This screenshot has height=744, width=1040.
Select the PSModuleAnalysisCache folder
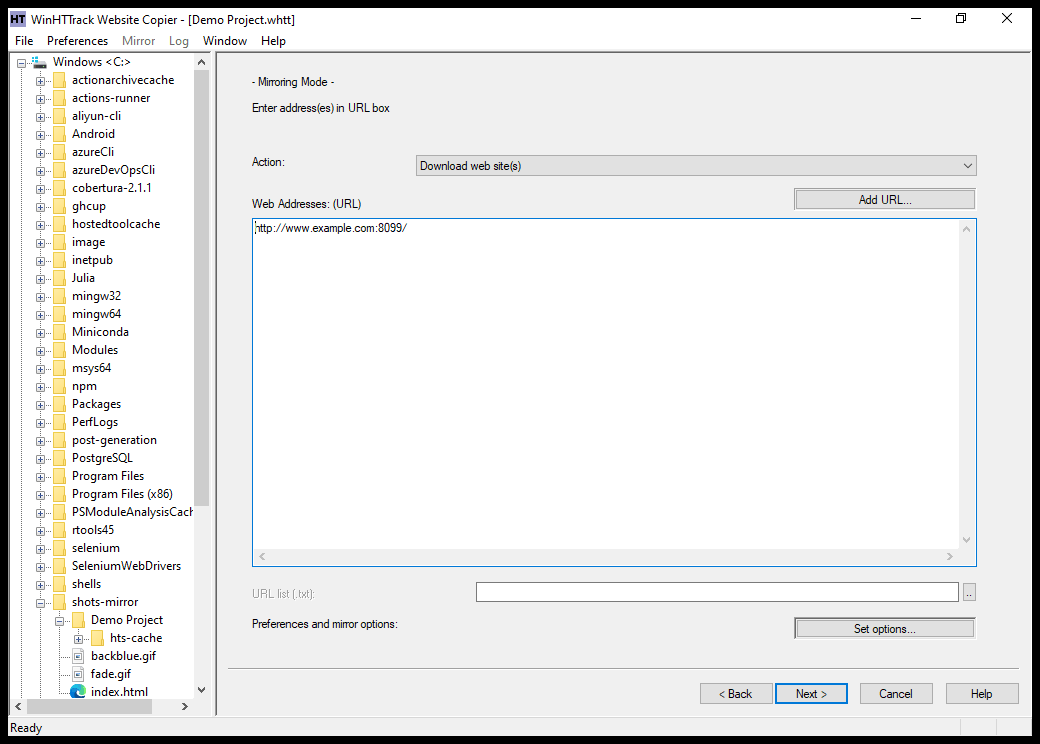click(132, 512)
